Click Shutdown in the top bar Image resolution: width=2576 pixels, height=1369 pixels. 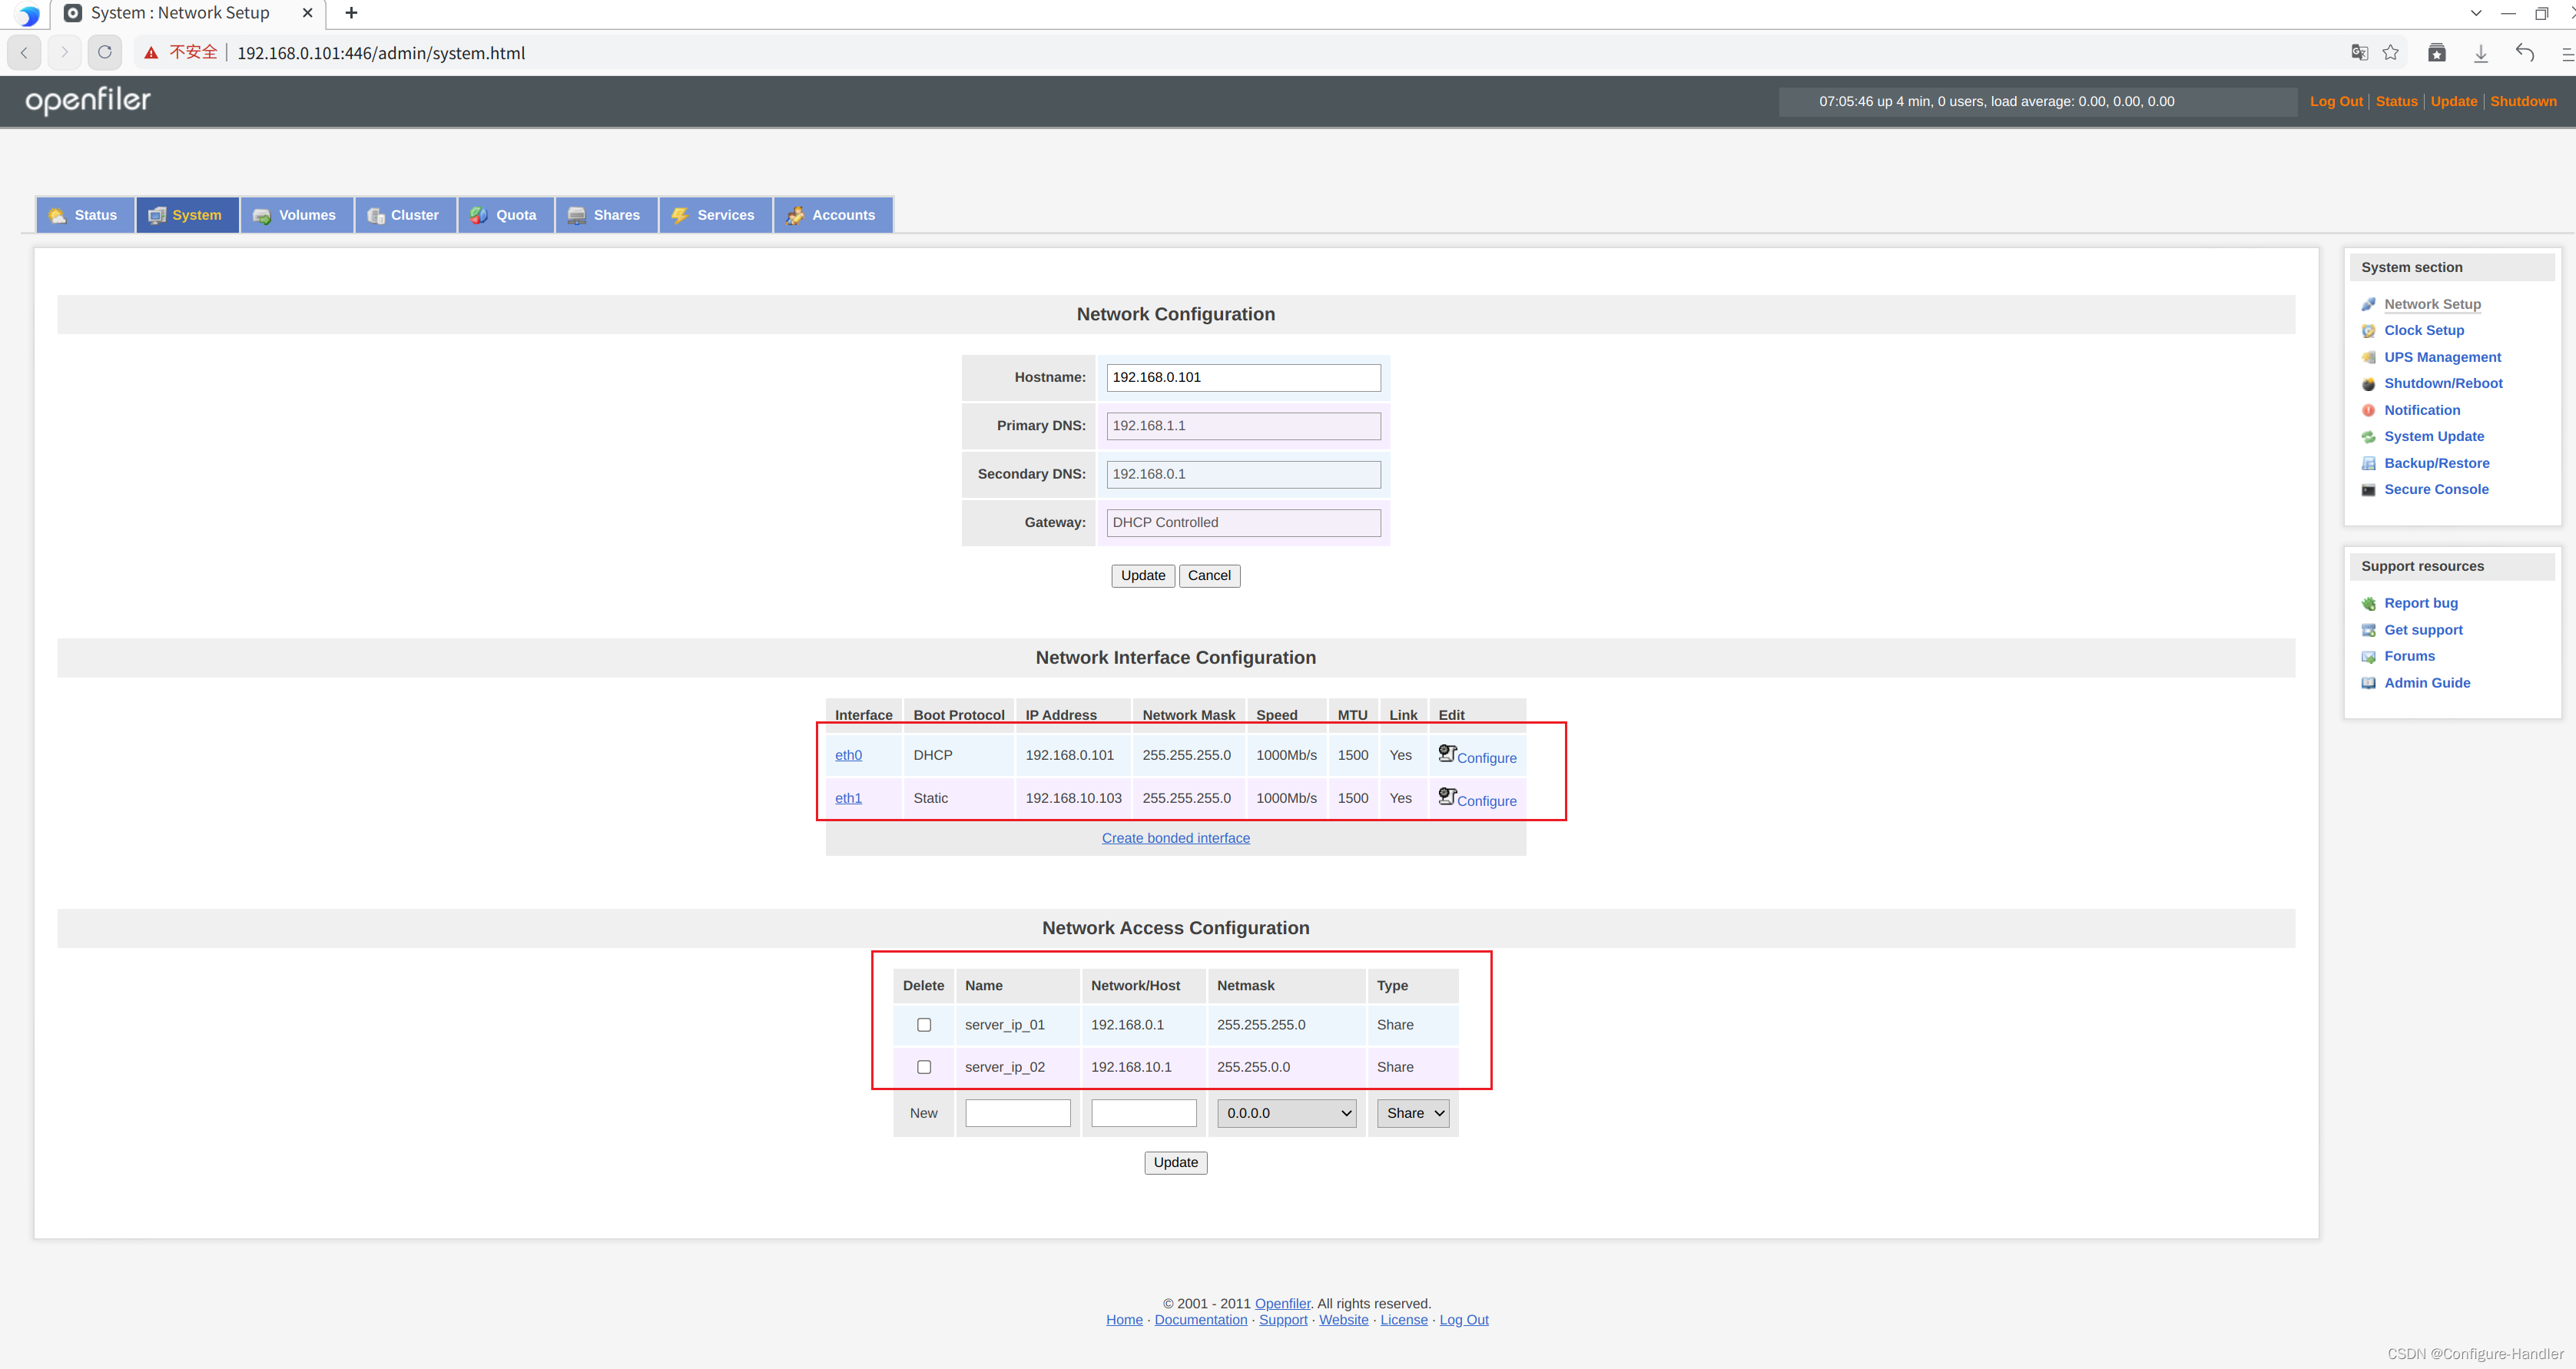[x=2522, y=101]
